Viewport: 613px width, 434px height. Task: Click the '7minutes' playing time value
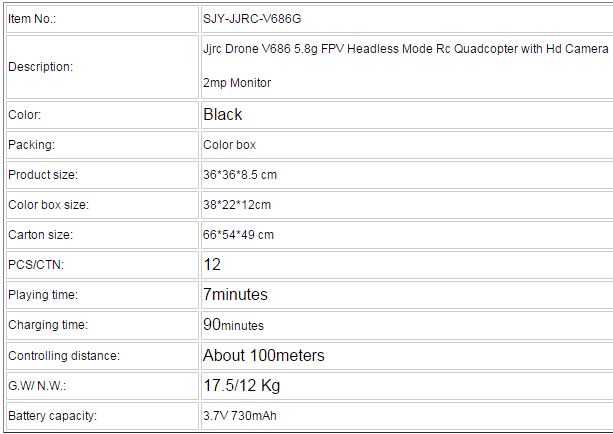235,294
